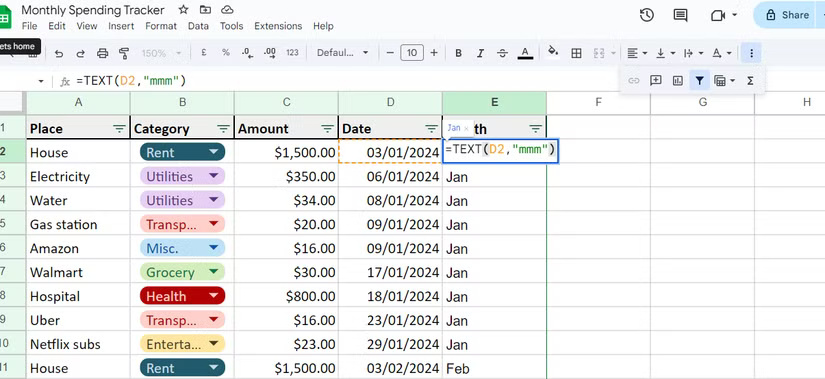Open version history clock icon
This screenshot has width=825, height=379.
coord(647,15)
